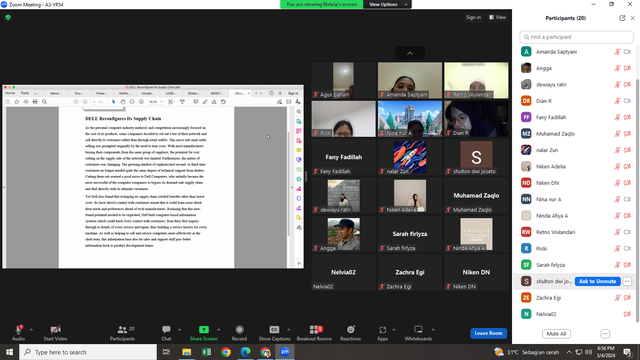Open Task View on the taskbar
This screenshot has width=640, height=360.
(x=166, y=352)
